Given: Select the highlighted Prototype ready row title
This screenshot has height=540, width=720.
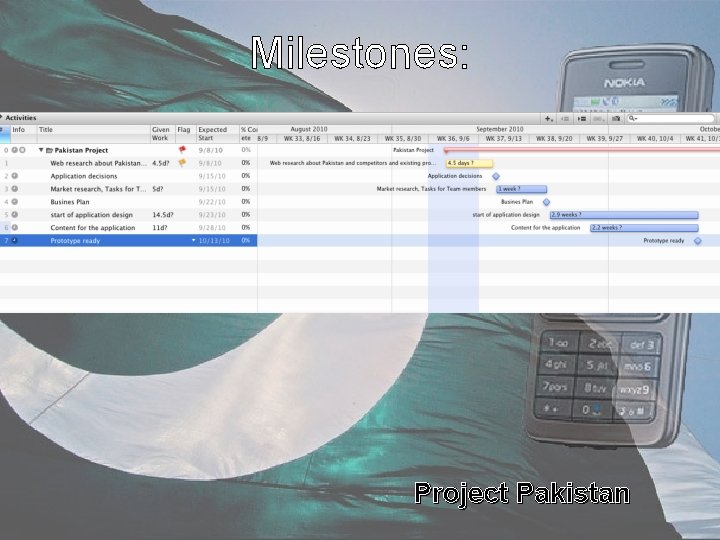Looking at the screenshot, I should [x=75, y=241].
